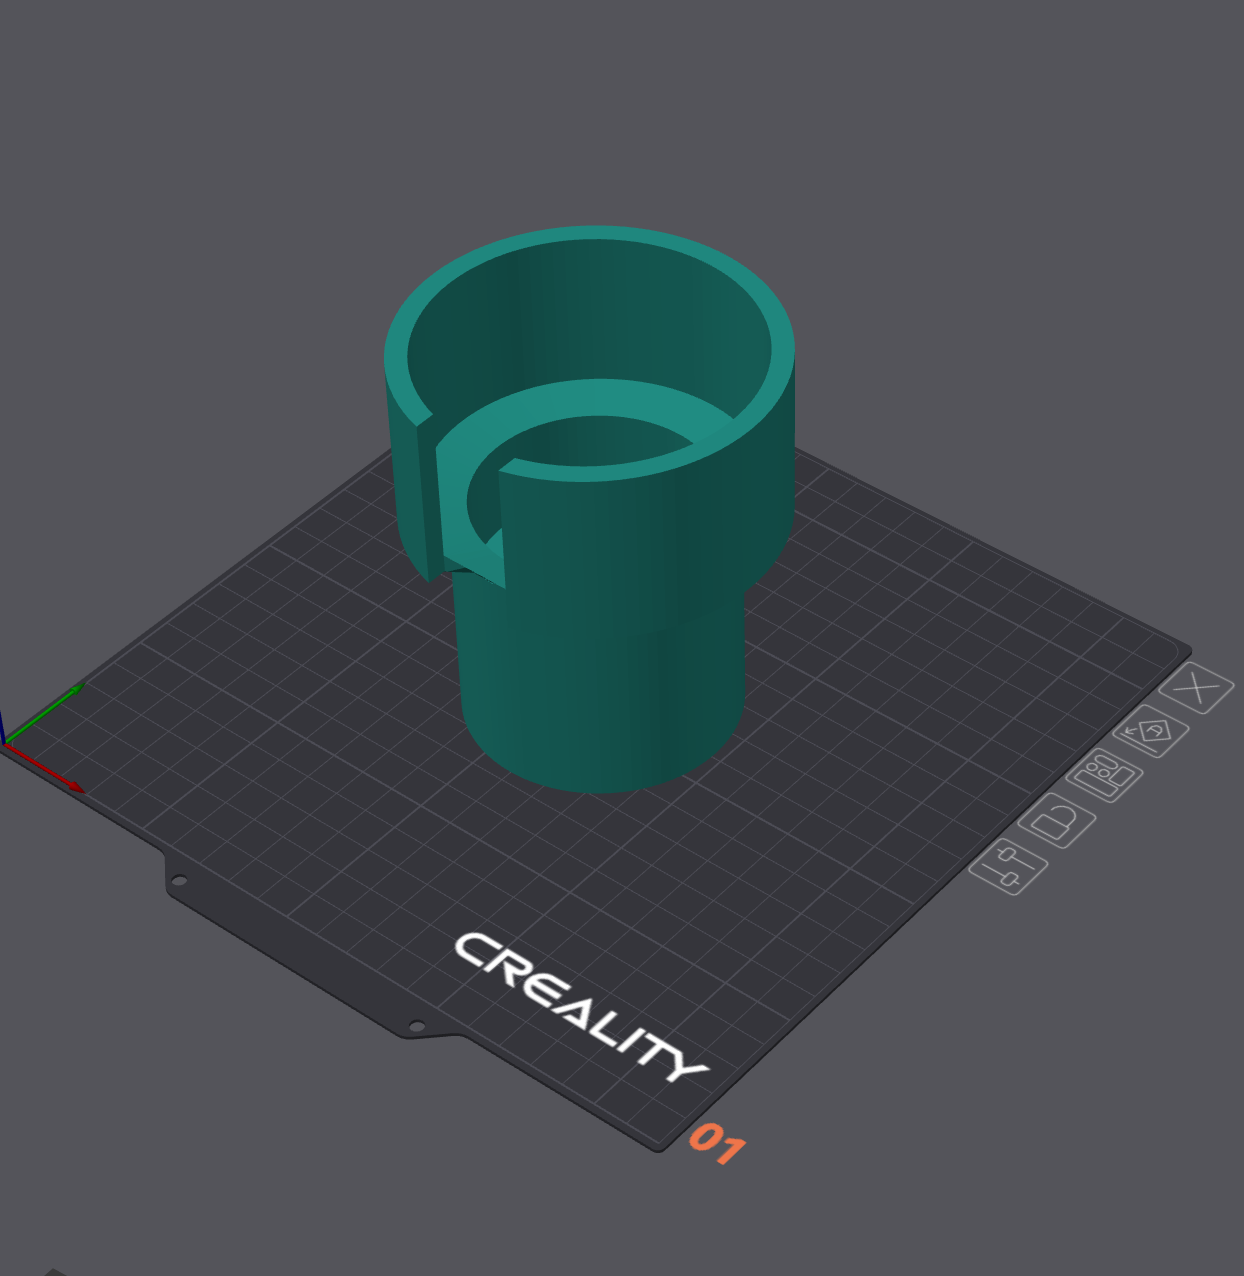Click the orange plate name 01
This screenshot has height=1276, width=1244.
pos(717,1143)
